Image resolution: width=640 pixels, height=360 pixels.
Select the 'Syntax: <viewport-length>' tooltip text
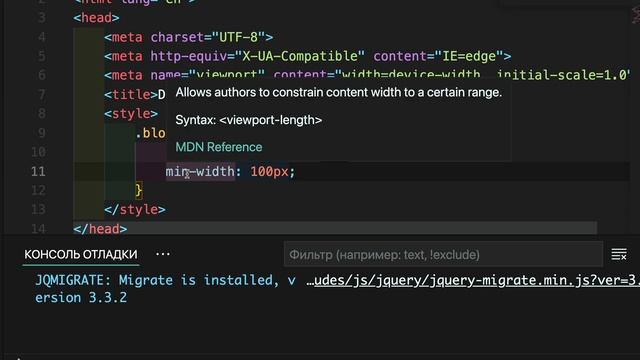pyautogui.click(x=249, y=120)
